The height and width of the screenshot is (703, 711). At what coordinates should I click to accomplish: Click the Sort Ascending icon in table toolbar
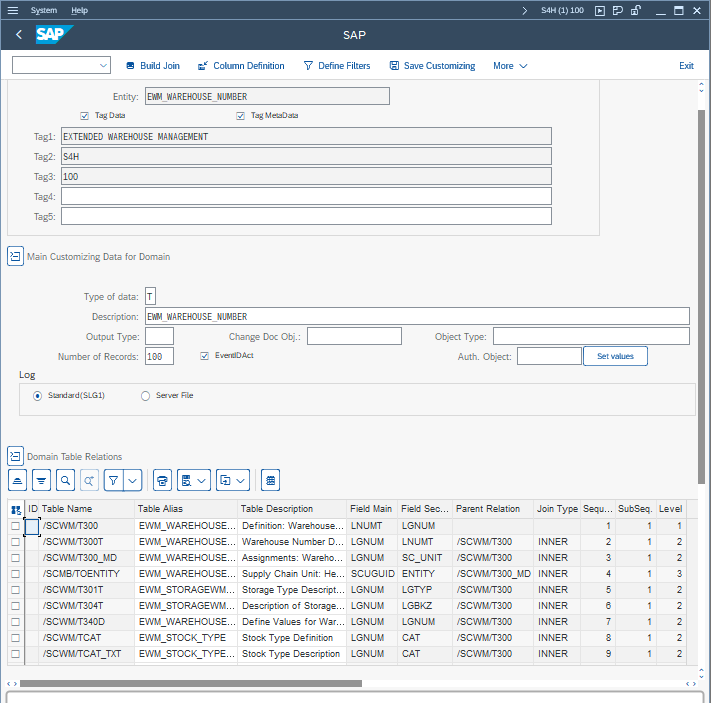click(17, 480)
